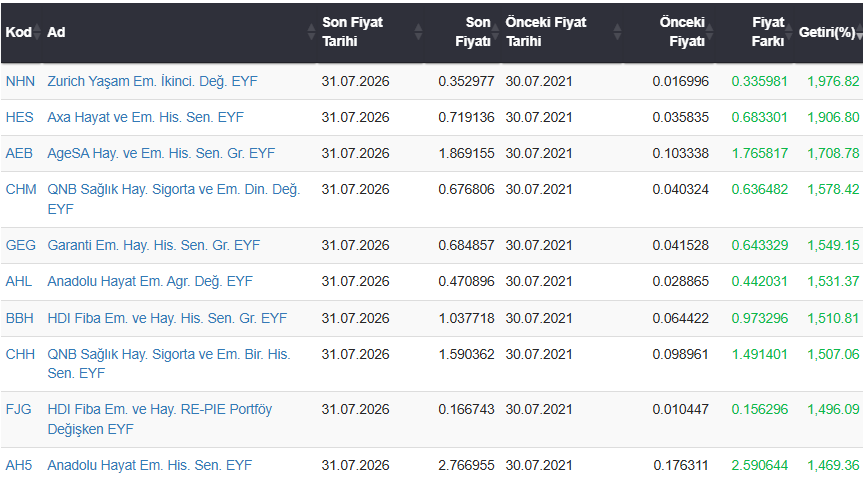Select price difference 1.491401
Viewport: 863px width, 481px height.
click(x=760, y=354)
